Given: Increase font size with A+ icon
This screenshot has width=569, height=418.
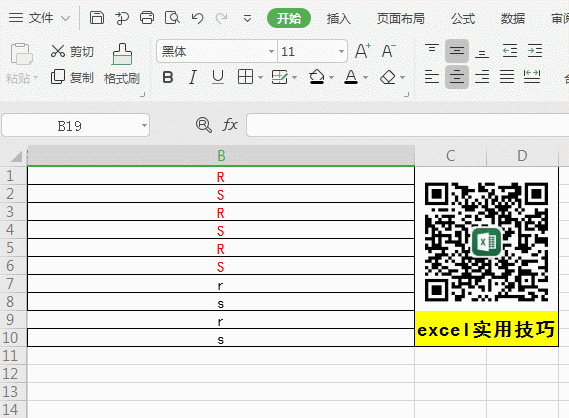Looking at the screenshot, I should pos(363,51).
